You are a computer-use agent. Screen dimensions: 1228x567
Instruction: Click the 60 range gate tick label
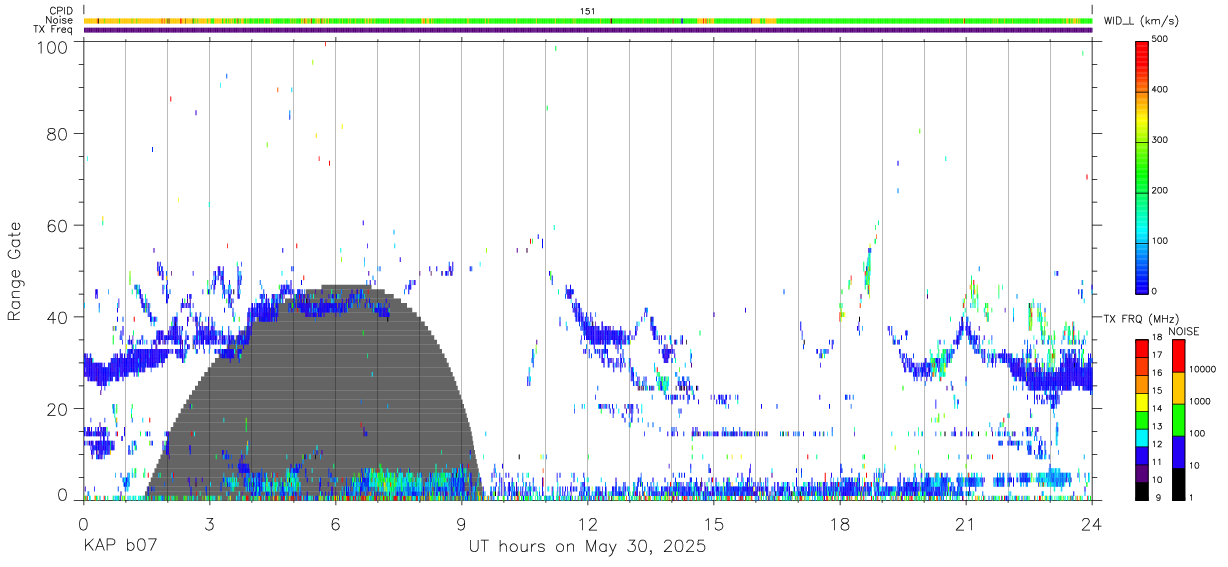(58, 225)
